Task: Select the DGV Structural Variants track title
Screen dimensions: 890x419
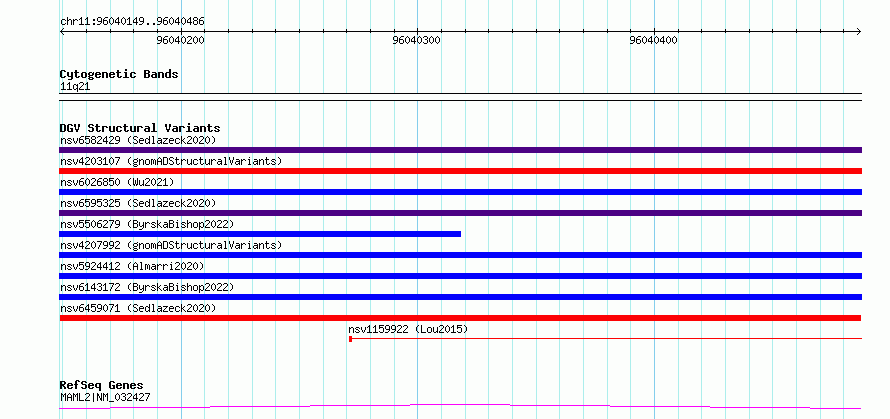Action: [140, 128]
